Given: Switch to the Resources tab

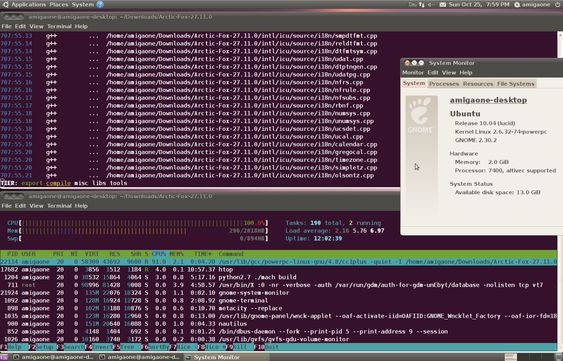Looking at the screenshot, I should pyautogui.click(x=478, y=84).
